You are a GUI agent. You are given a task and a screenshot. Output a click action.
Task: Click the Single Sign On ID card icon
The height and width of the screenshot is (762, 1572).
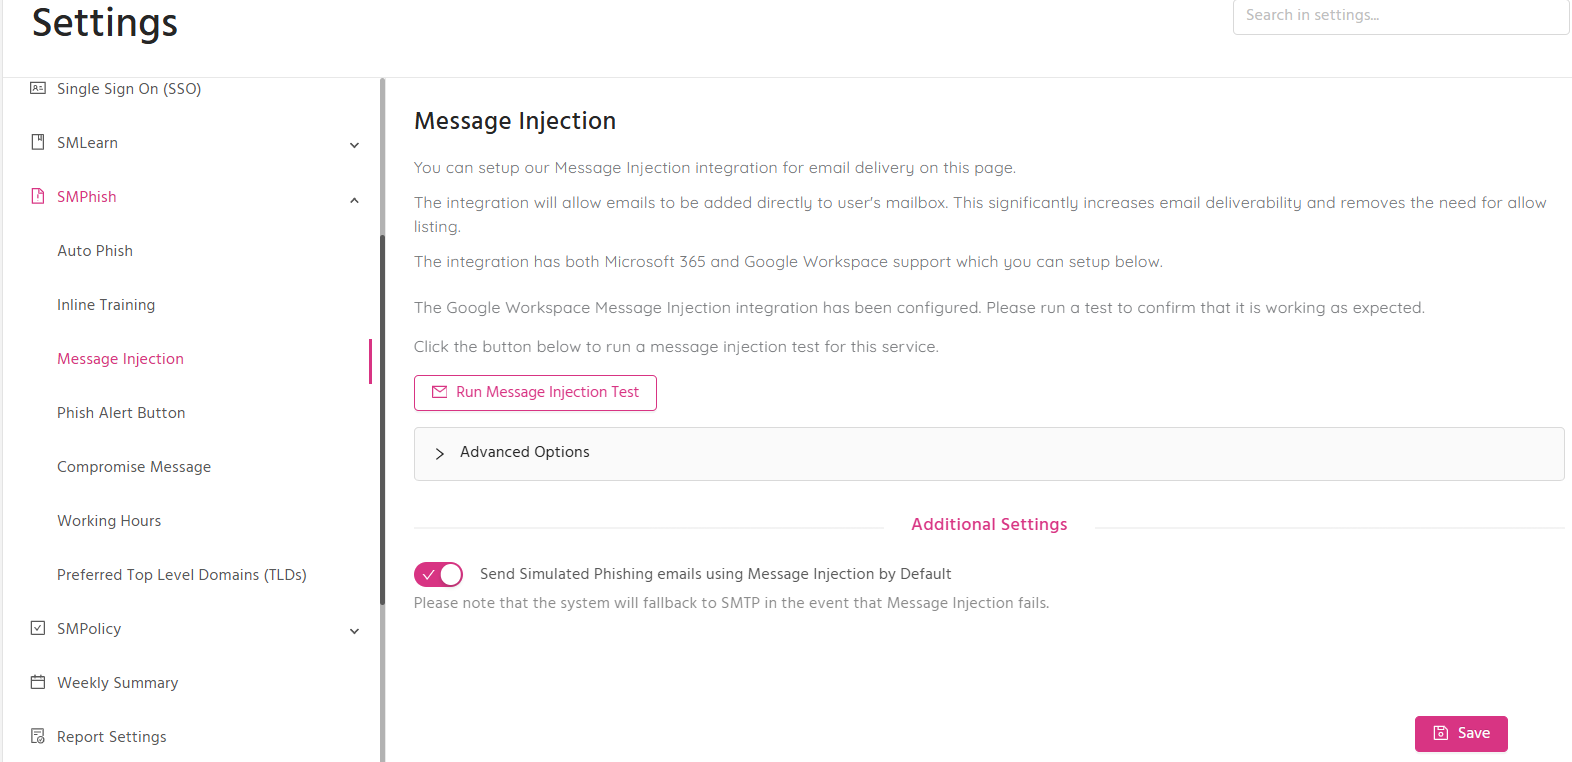pyautogui.click(x=38, y=88)
